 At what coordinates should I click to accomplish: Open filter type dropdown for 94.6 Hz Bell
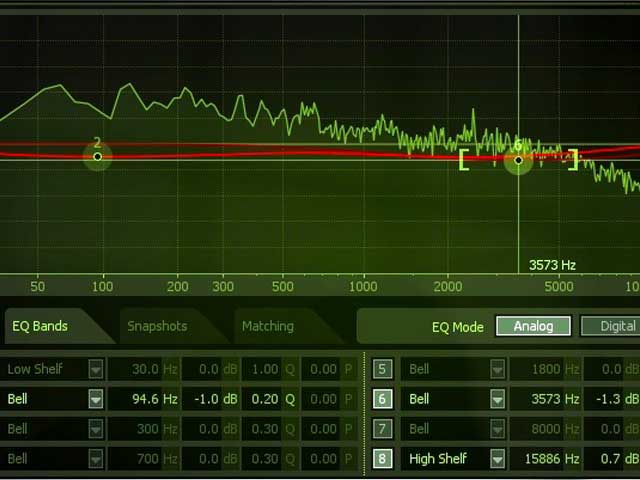96,399
